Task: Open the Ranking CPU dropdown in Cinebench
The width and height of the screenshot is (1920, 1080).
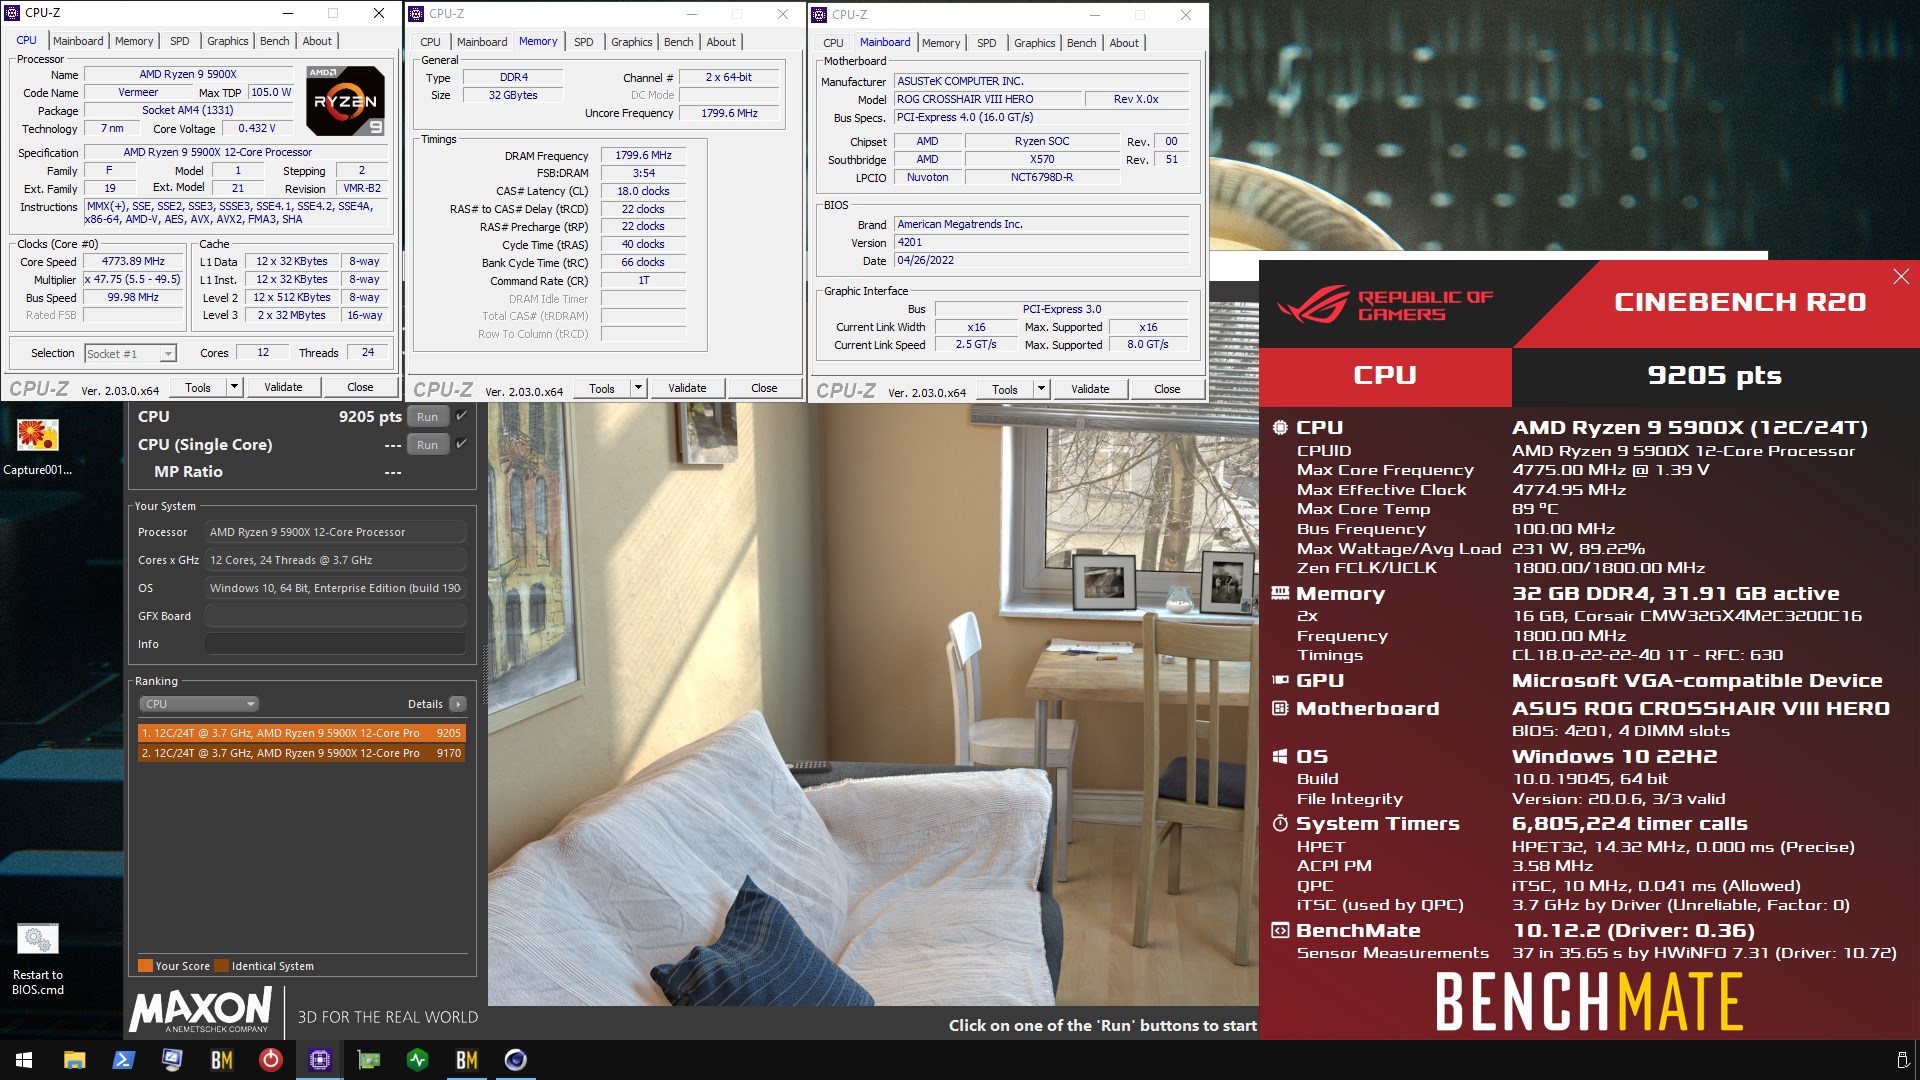Action: (198, 704)
